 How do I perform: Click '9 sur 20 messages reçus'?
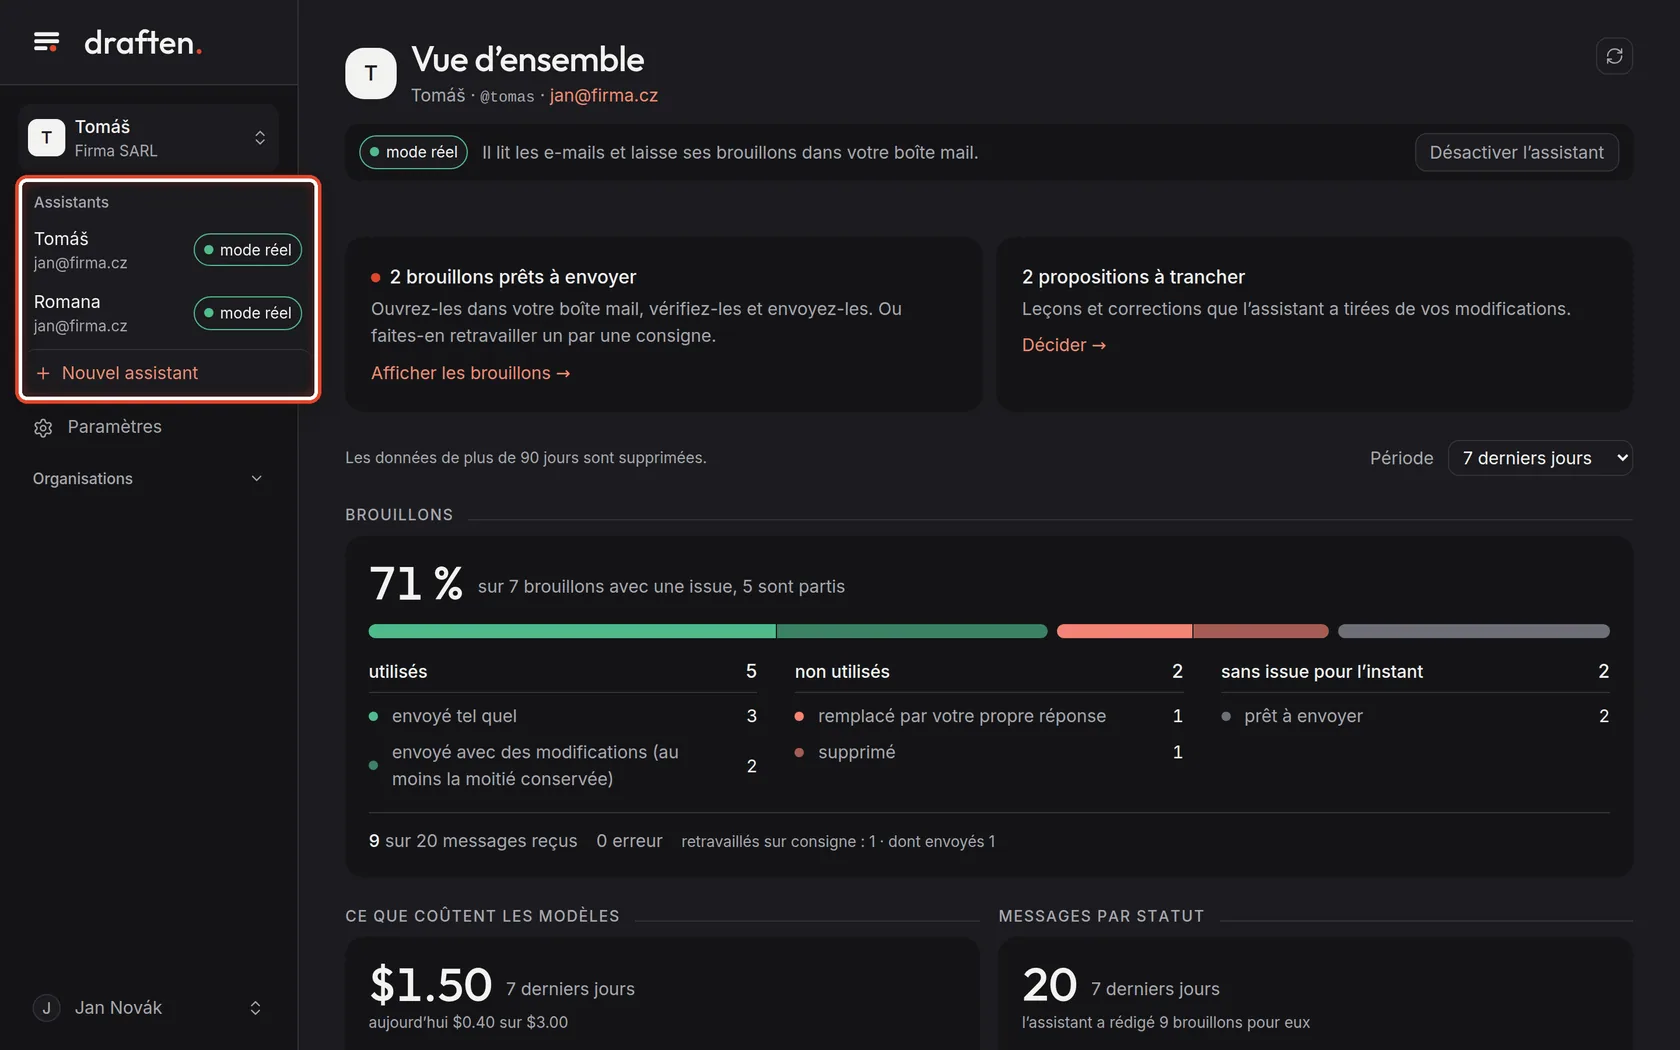(x=473, y=841)
